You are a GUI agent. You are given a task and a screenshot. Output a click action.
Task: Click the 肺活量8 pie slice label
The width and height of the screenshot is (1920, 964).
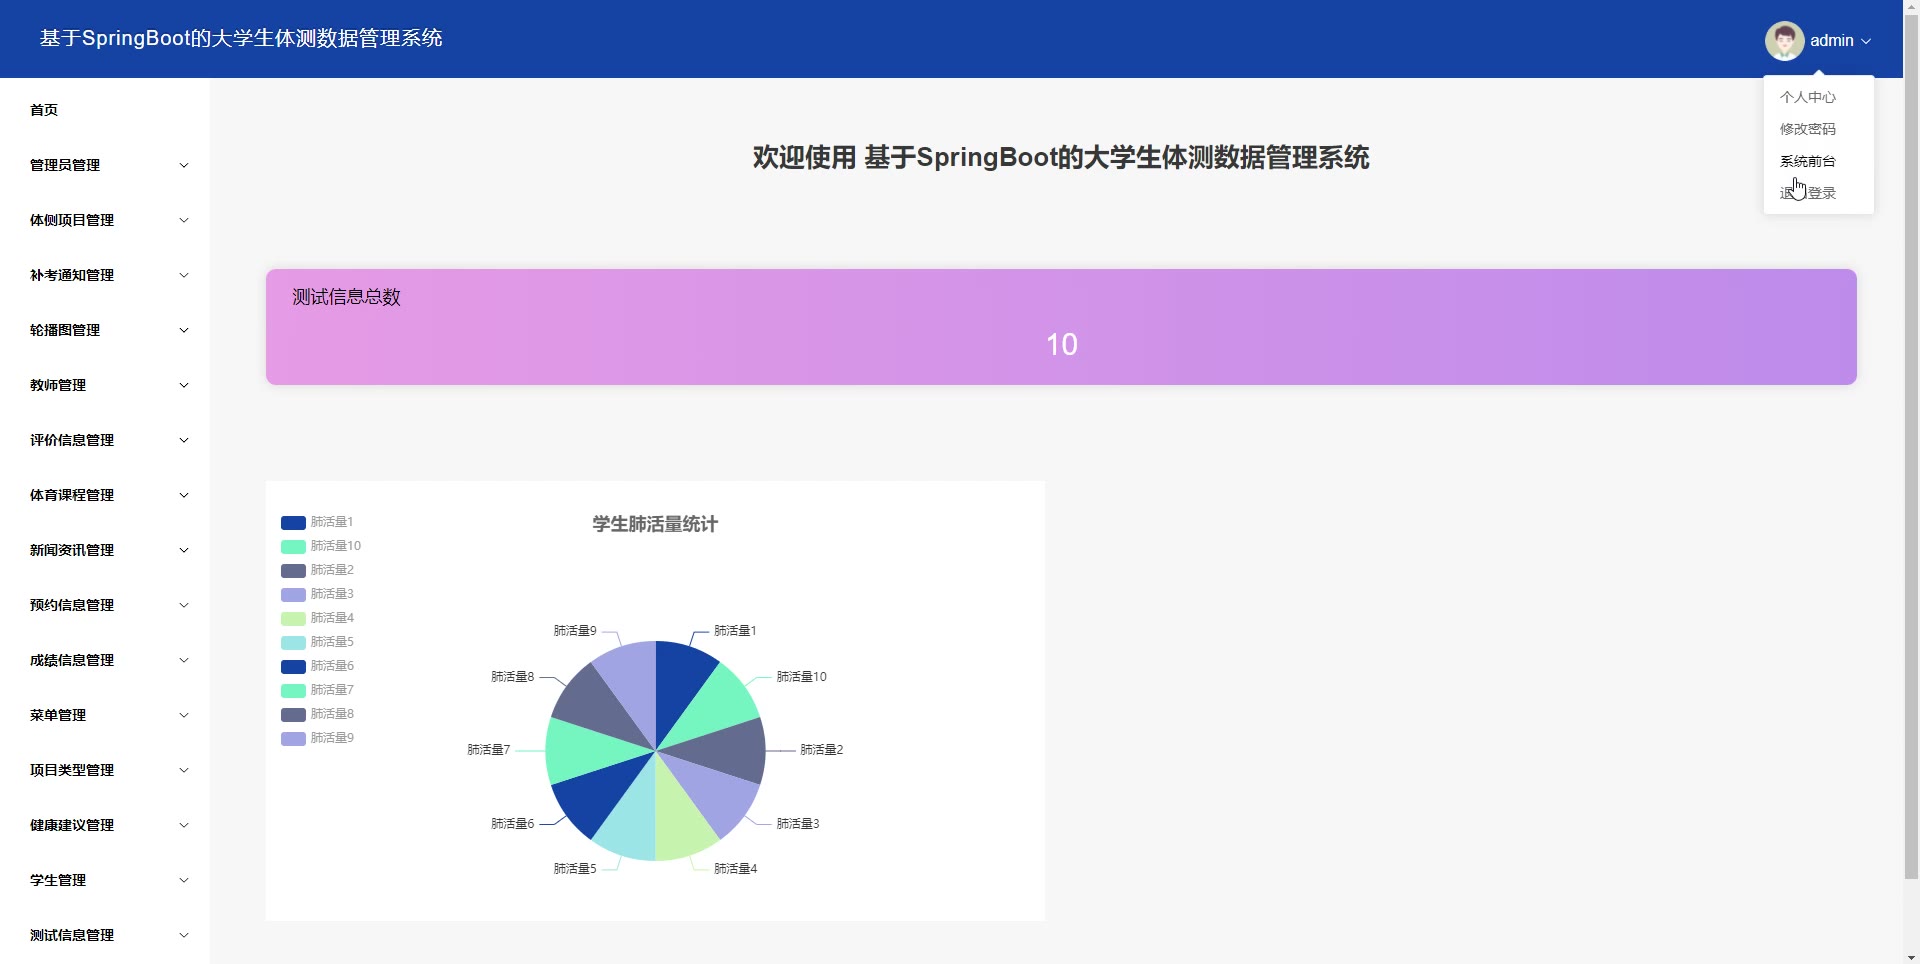[x=512, y=677]
